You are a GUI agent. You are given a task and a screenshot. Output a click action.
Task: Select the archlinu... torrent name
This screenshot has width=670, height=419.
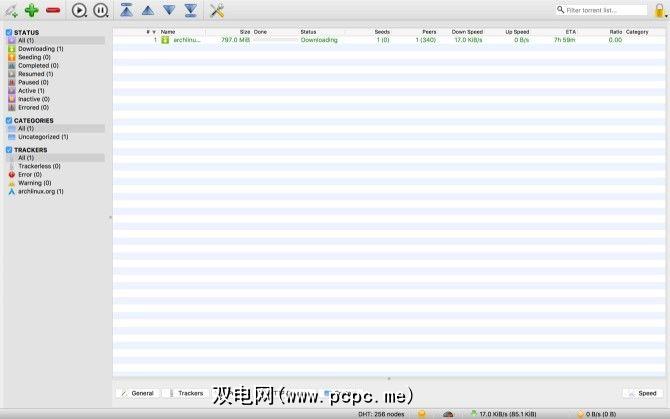[x=187, y=40]
